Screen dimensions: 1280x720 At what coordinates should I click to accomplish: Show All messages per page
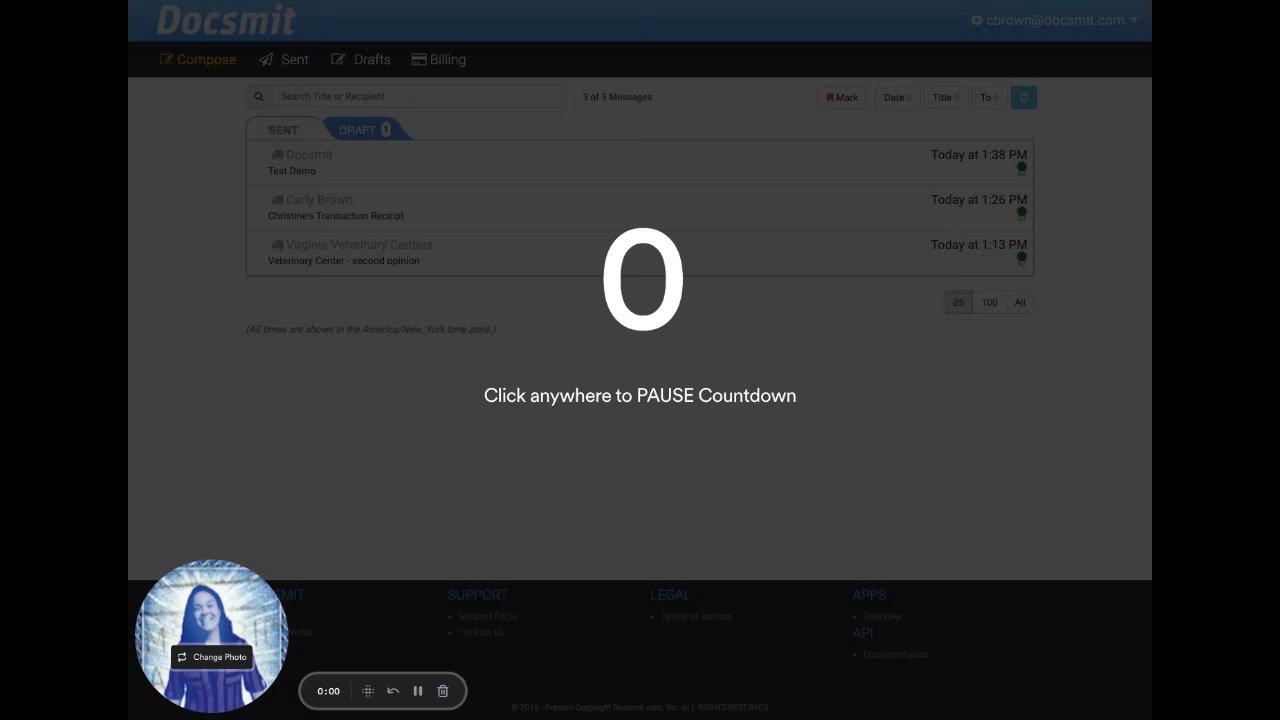[1020, 302]
